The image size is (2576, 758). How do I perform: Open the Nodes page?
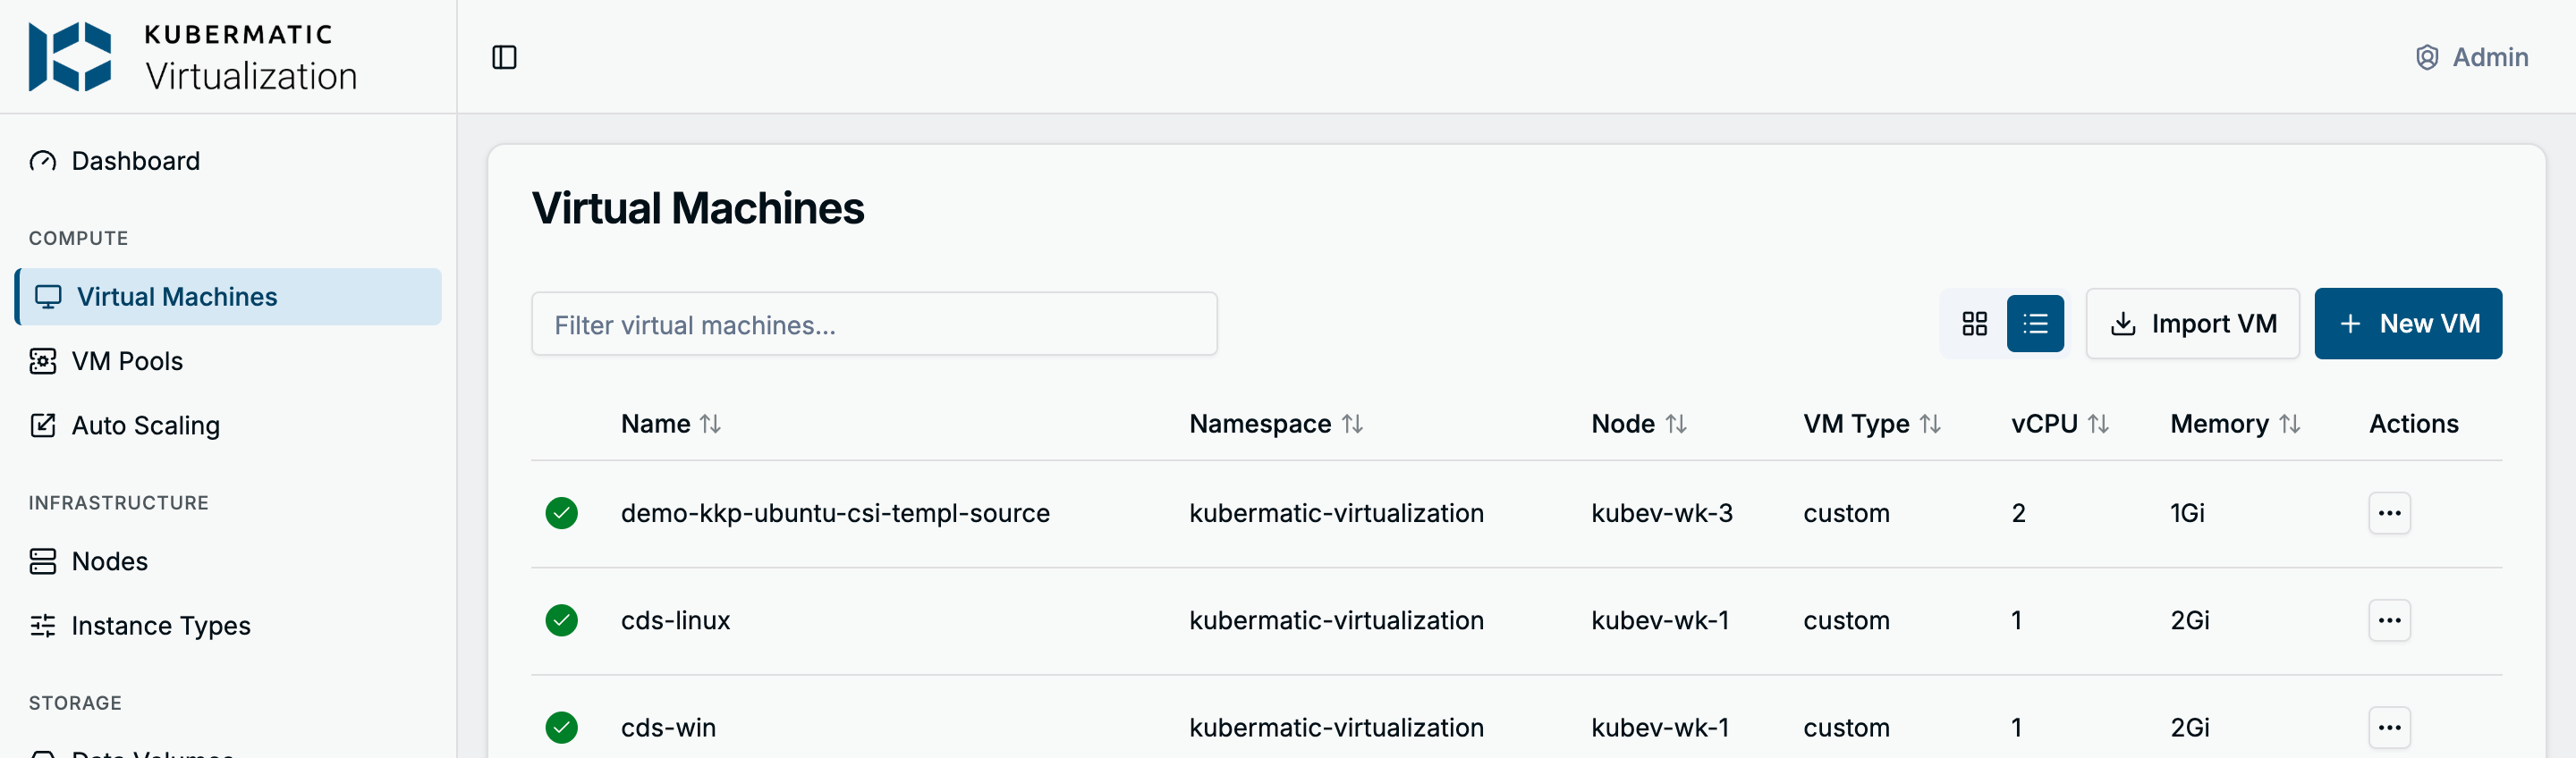pyautogui.click(x=228, y=561)
